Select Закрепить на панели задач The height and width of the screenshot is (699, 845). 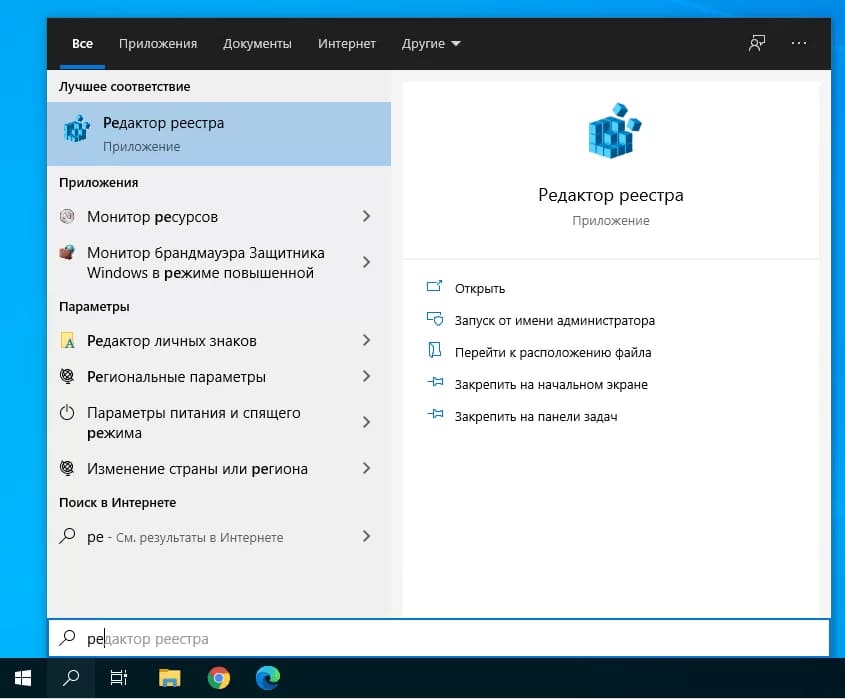pos(536,417)
